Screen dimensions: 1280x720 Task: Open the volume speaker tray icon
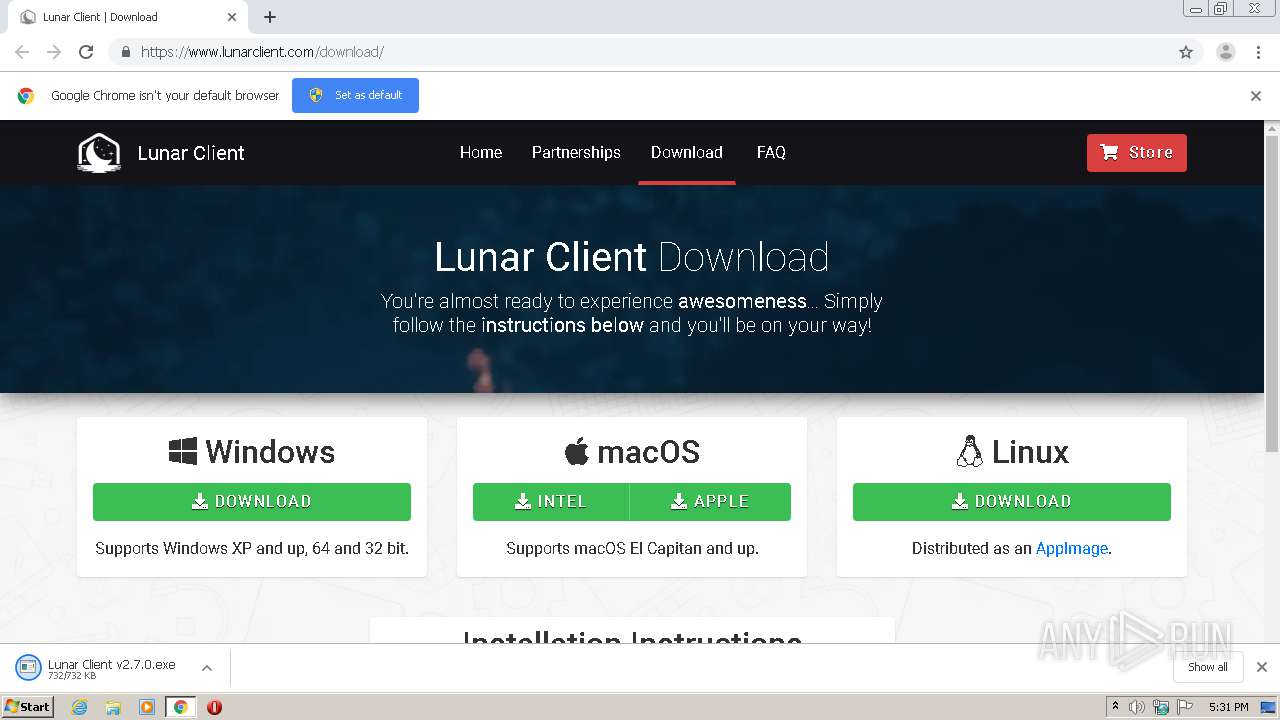(1137, 707)
